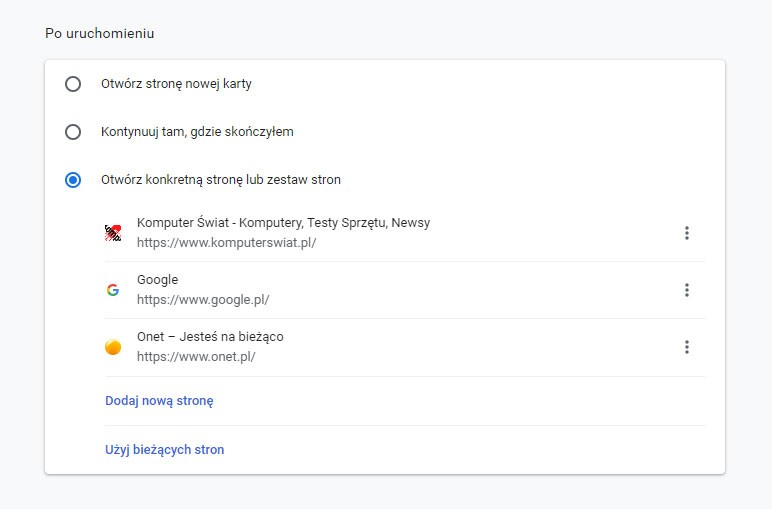
Task: Click the "Google" page title text
Action: (x=157, y=280)
